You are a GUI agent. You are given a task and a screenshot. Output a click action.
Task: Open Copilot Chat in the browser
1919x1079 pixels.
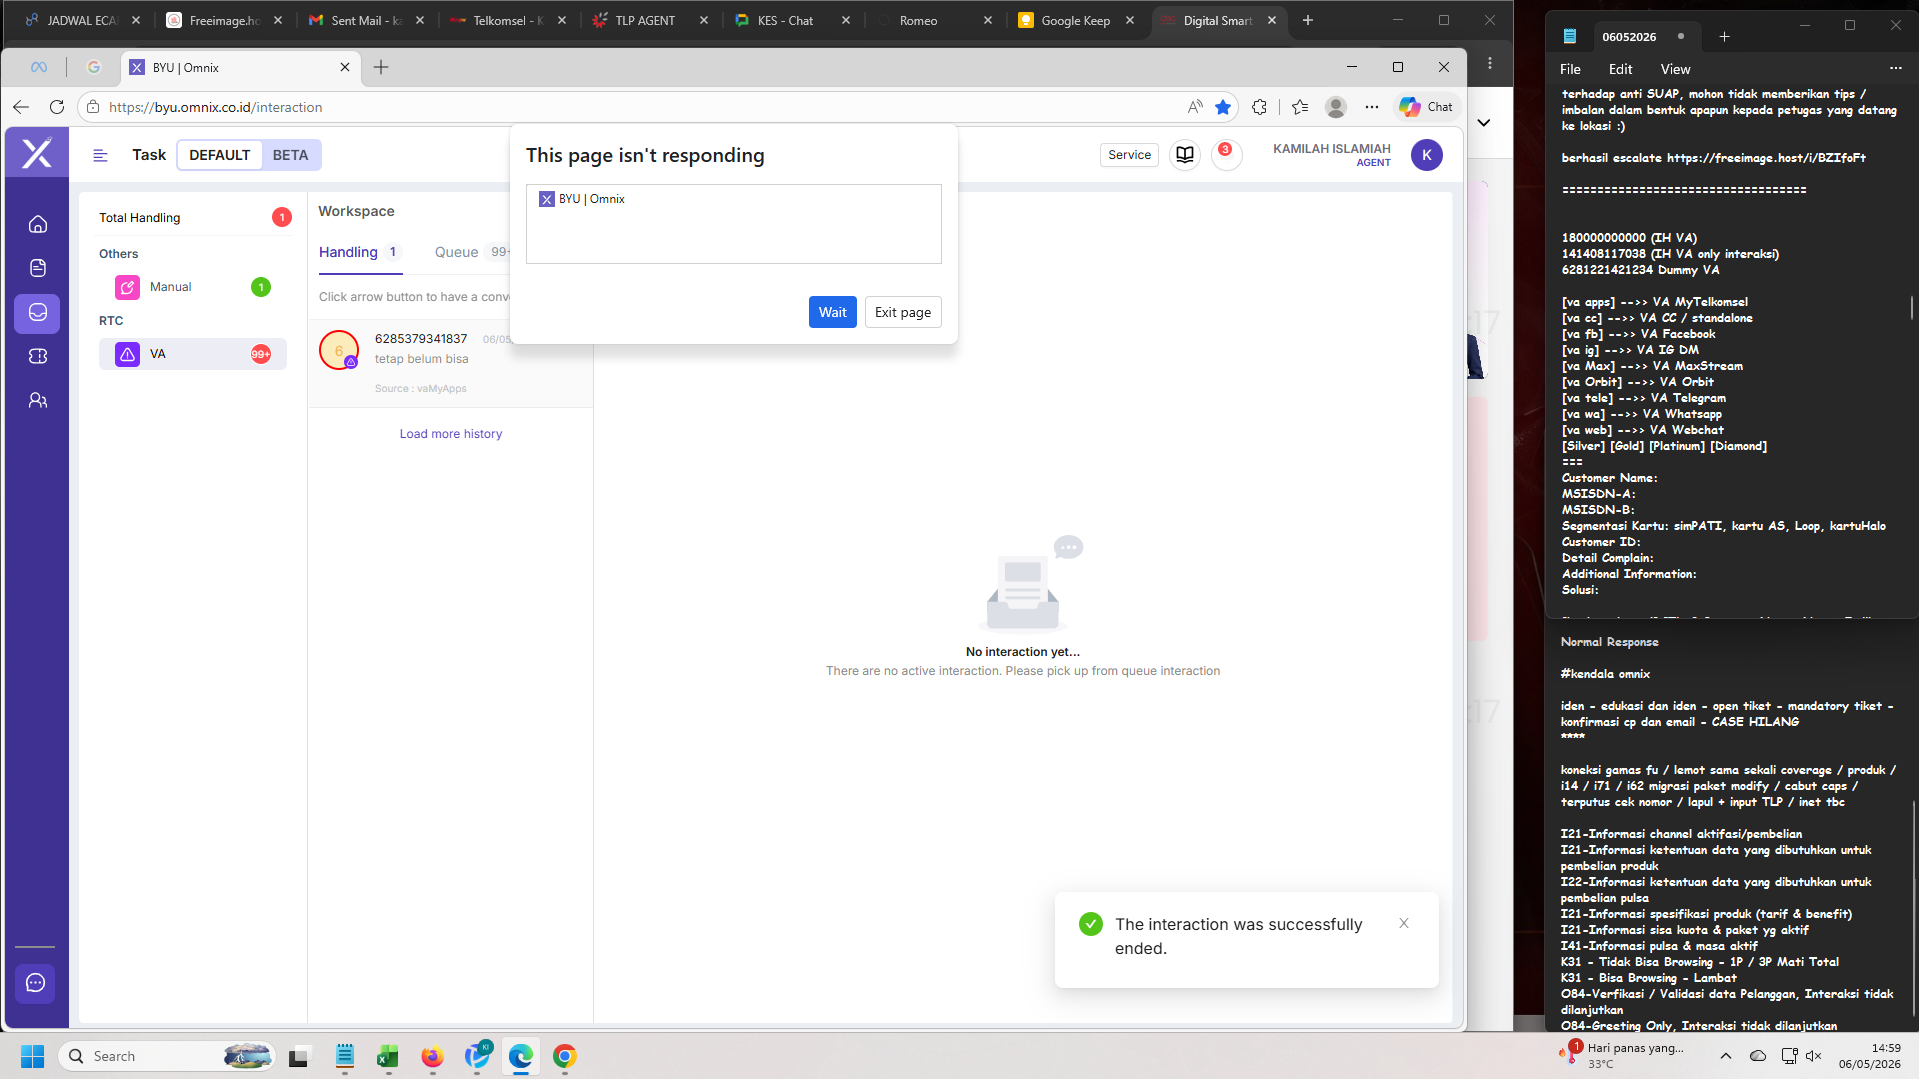[x=1427, y=107]
